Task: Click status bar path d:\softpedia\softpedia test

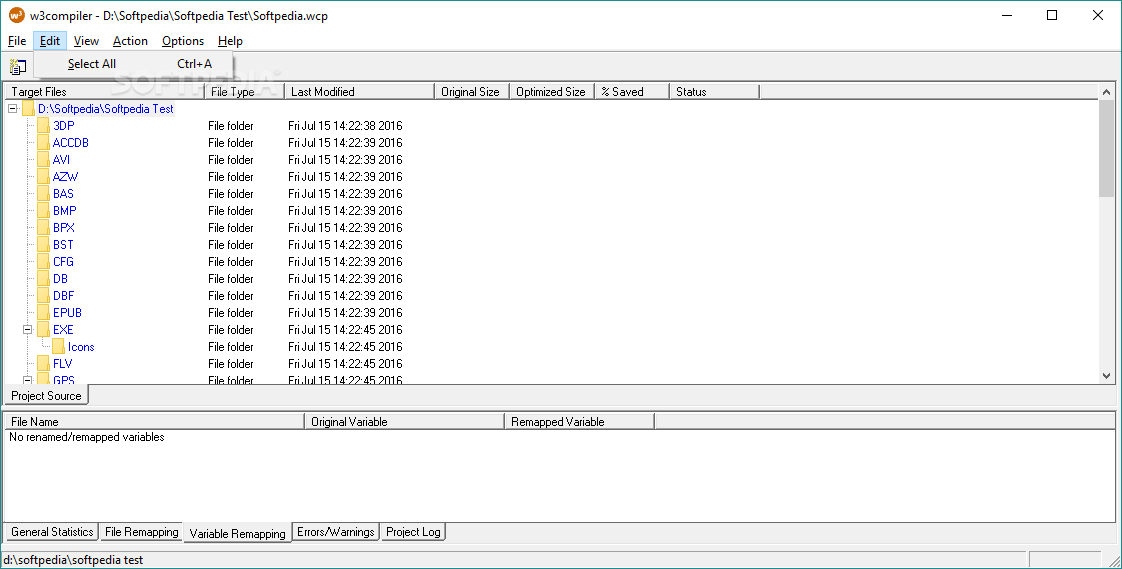Action: click(x=73, y=560)
